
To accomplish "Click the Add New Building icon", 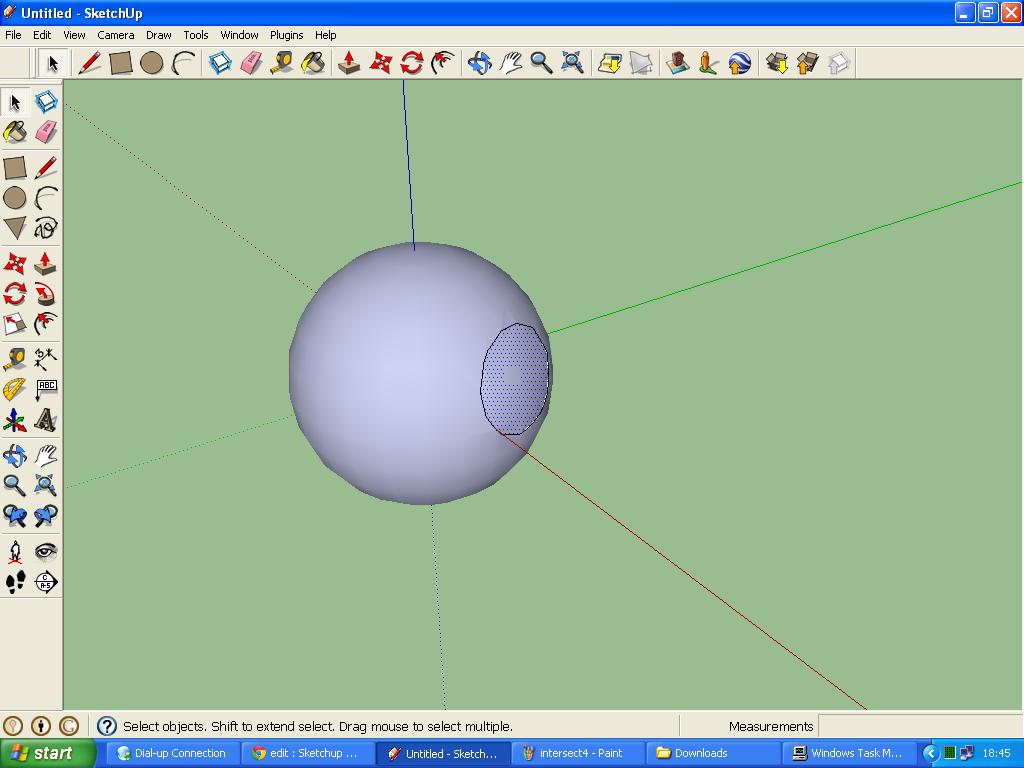I will point(677,63).
